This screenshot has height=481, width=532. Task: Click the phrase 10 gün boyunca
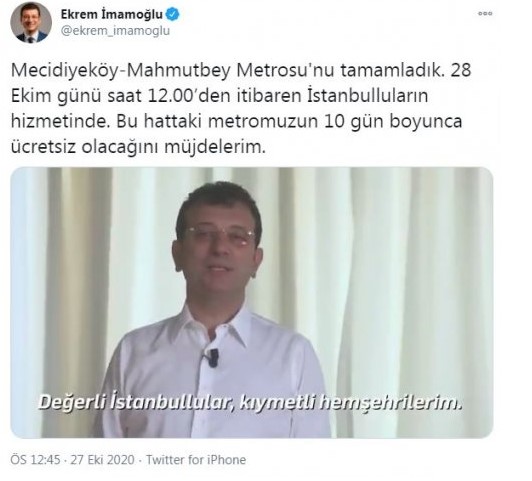393,122
